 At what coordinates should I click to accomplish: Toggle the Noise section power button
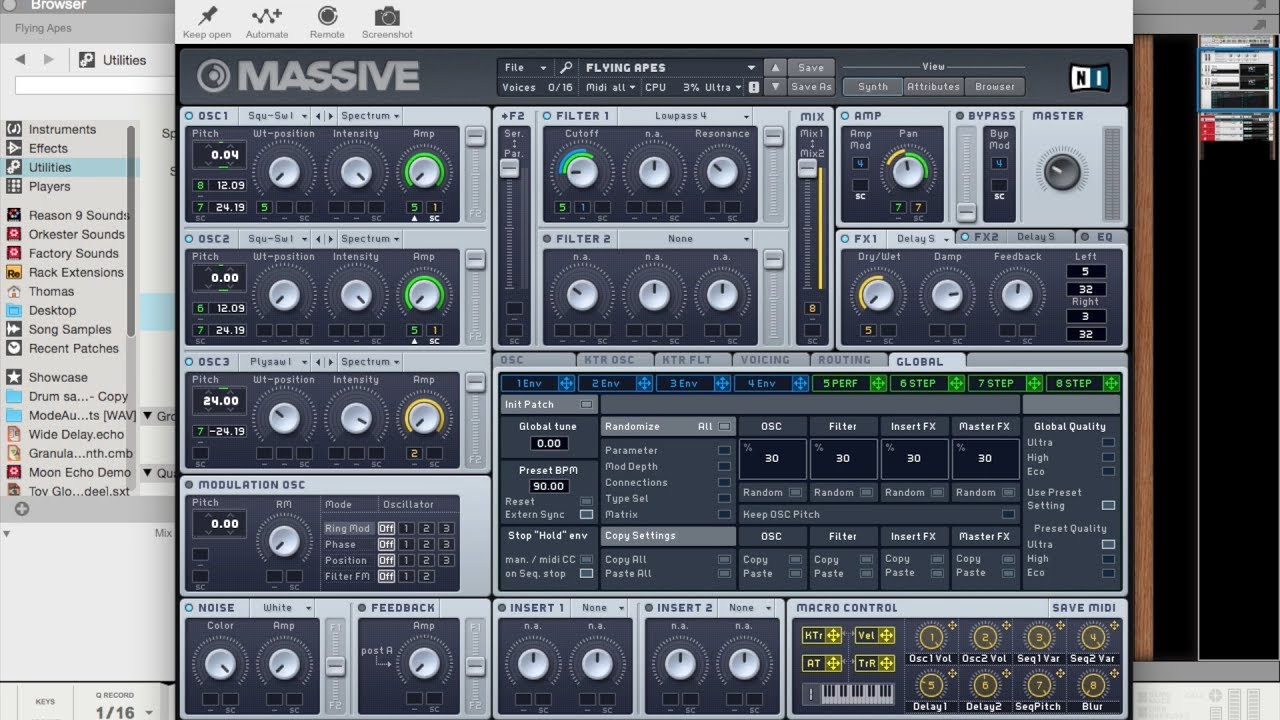[x=189, y=608]
